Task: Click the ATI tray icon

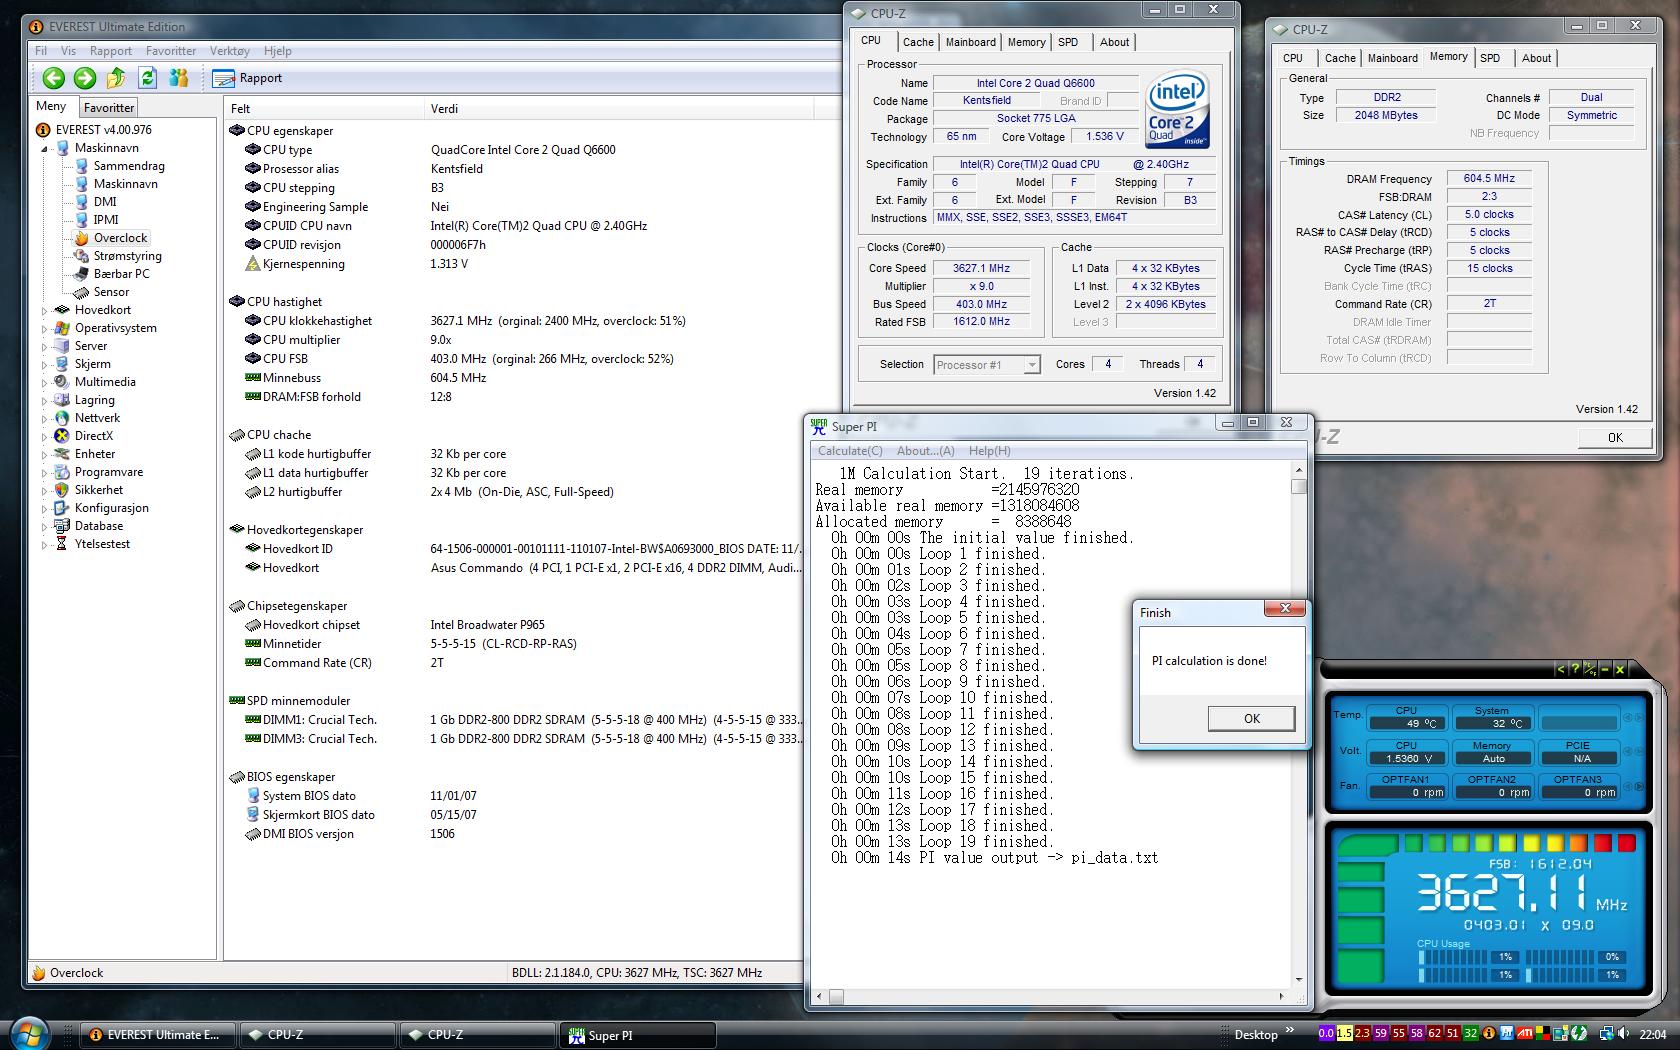Action: point(1526,1033)
